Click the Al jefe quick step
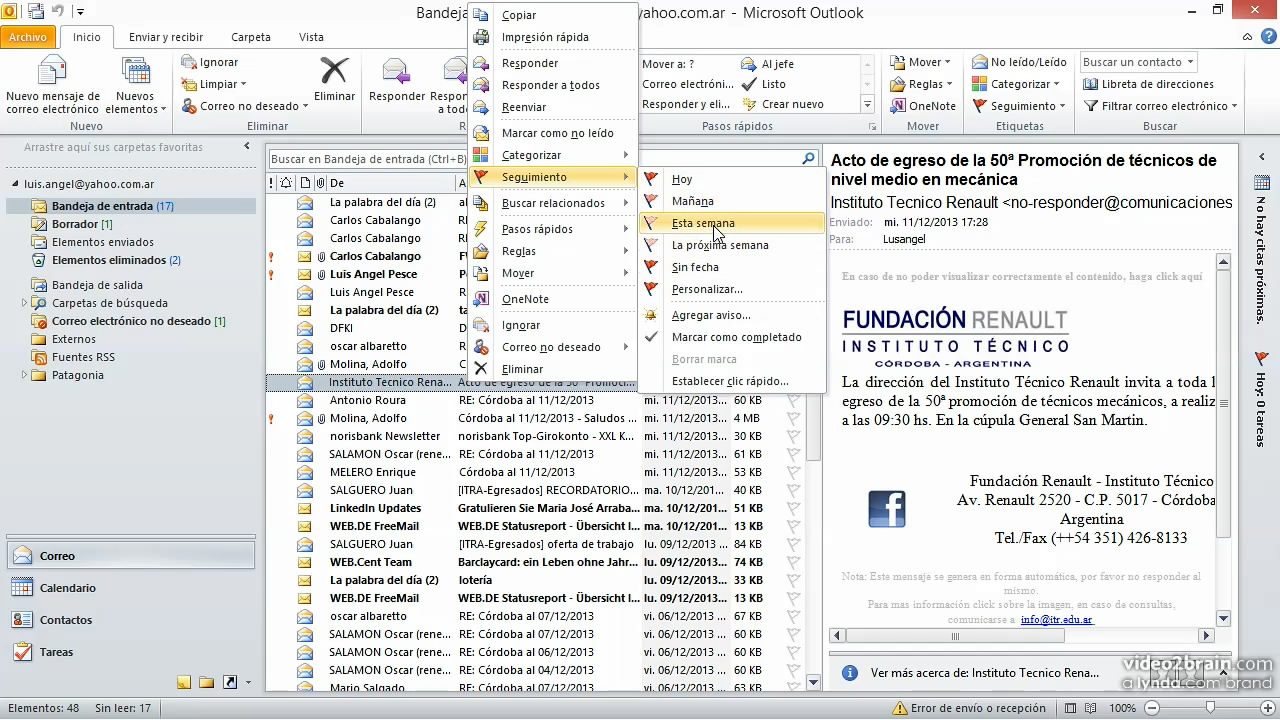The width and height of the screenshot is (1280, 720). click(768, 64)
